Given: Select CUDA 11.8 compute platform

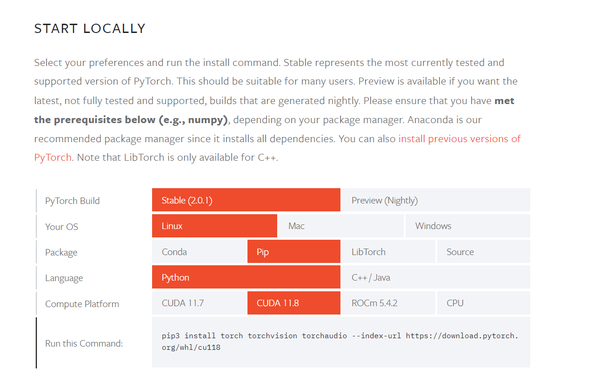Looking at the screenshot, I should 293,303.
